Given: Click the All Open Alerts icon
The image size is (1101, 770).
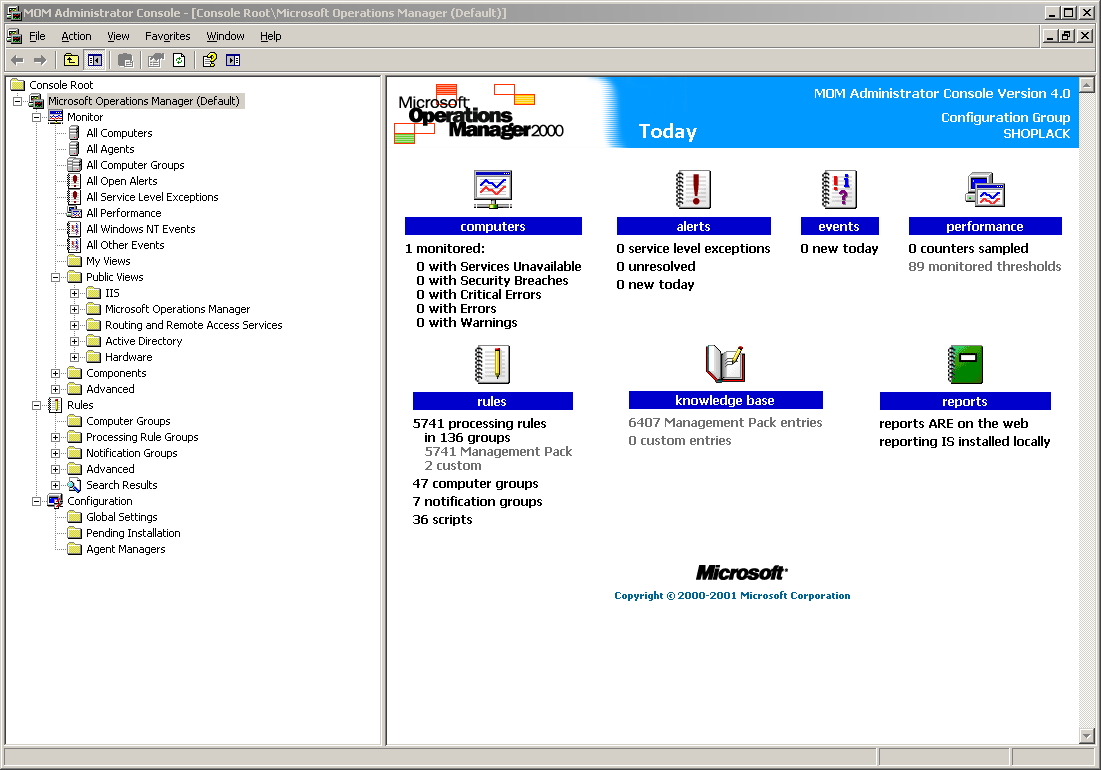Looking at the screenshot, I should [x=74, y=181].
